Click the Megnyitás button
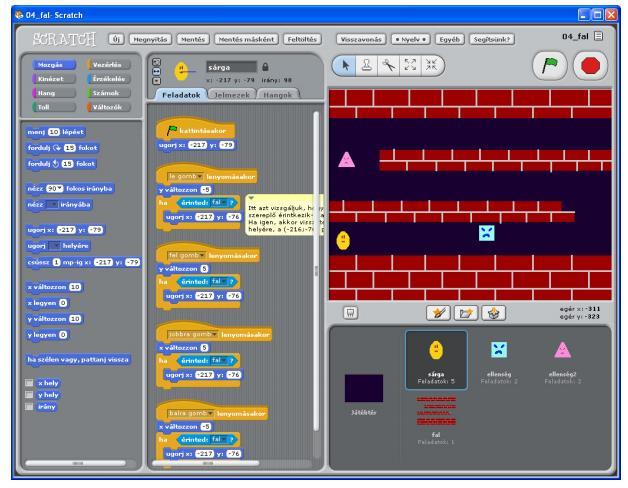The image size is (628, 488). pos(150,39)
